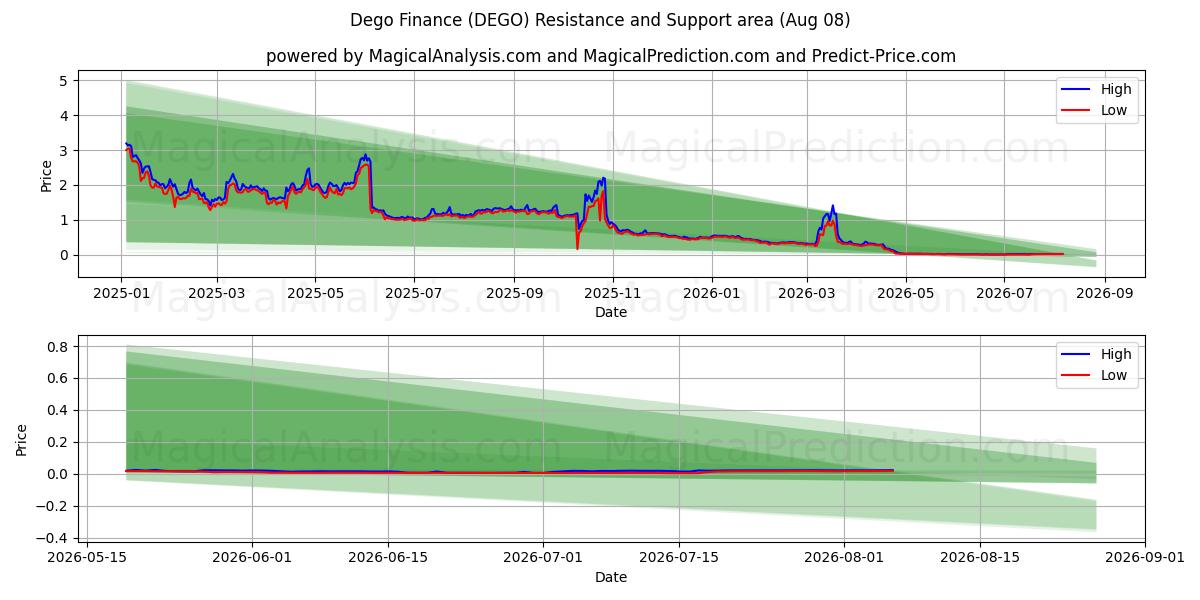Click the '2026-09-01' tick label on the bottom chart
The height and width of the screenshot is (600, 1200).
pyautogui.click(x=1145, y=558)
